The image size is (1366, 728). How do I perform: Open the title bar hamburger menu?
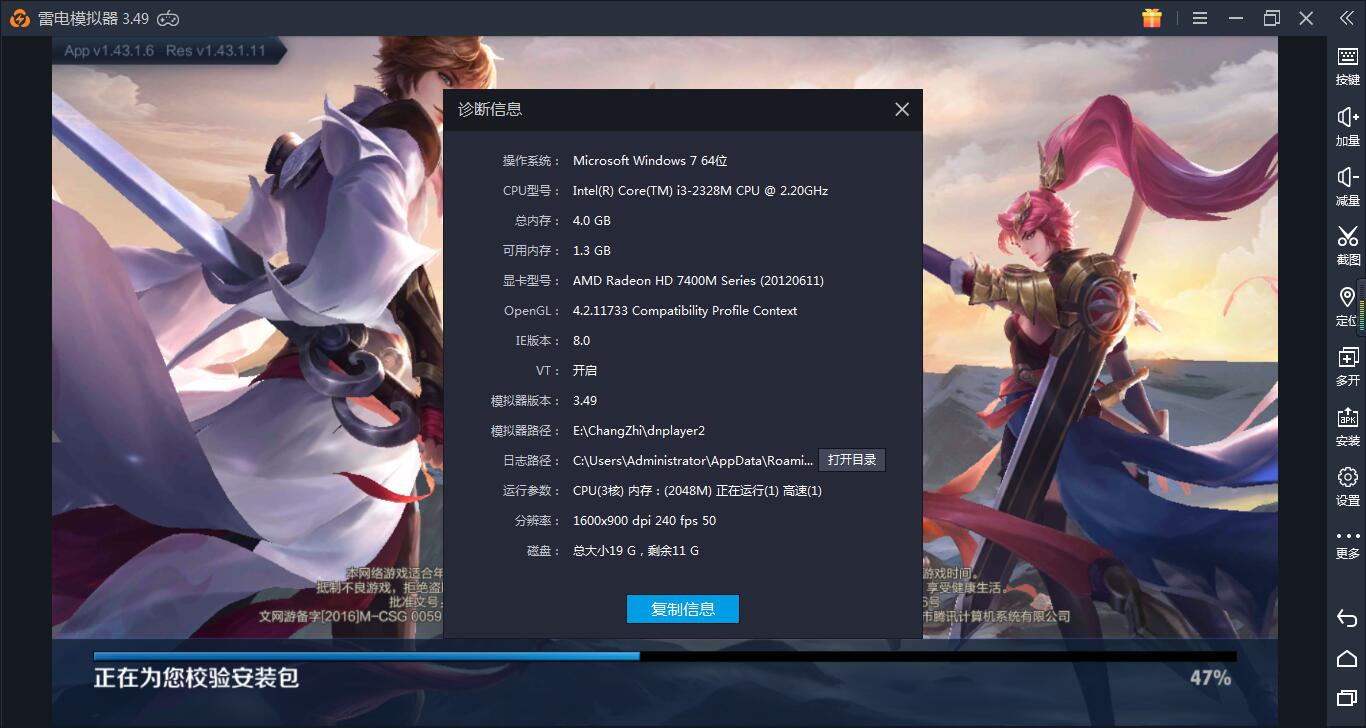coord(1200,18)
